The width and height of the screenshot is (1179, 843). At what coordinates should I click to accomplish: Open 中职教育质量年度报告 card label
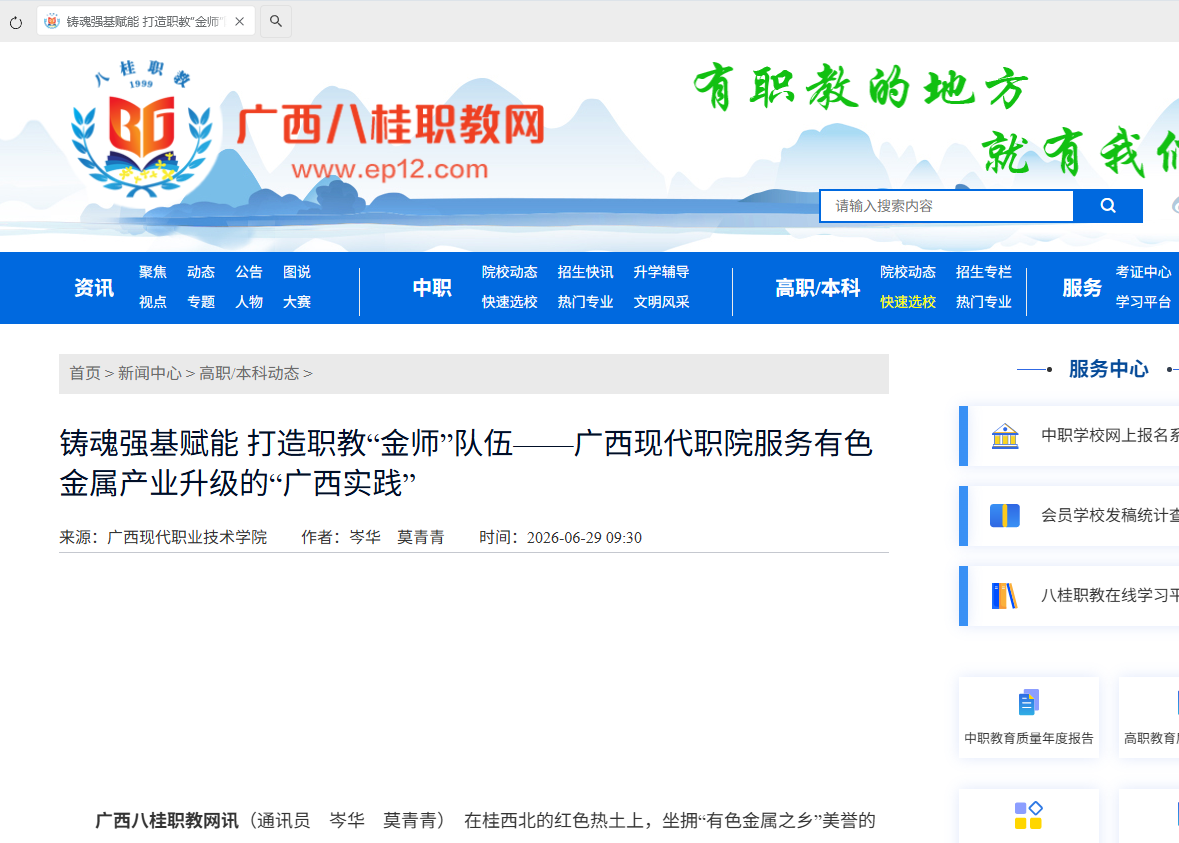(x=1029, y=738)
